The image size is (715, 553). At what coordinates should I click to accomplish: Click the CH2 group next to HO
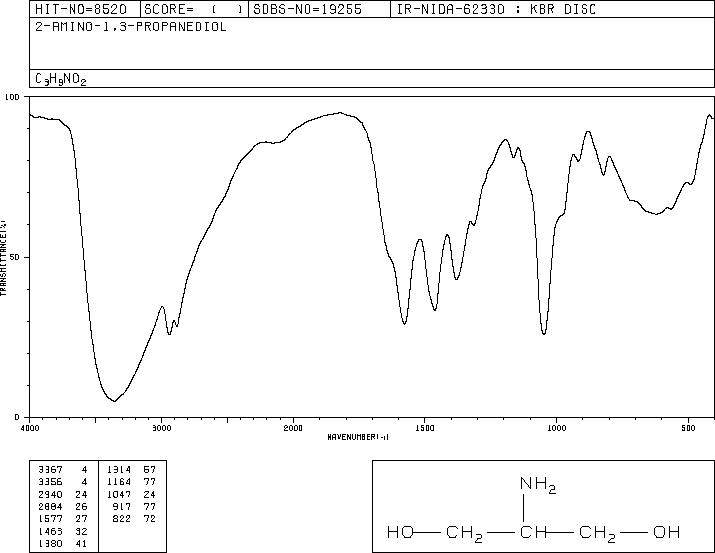(464, 534)
